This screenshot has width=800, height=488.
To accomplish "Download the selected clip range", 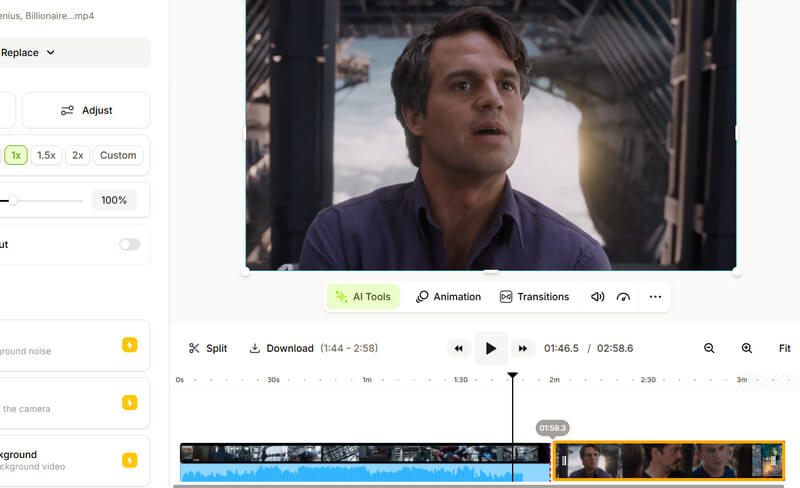I will point(281,348).
